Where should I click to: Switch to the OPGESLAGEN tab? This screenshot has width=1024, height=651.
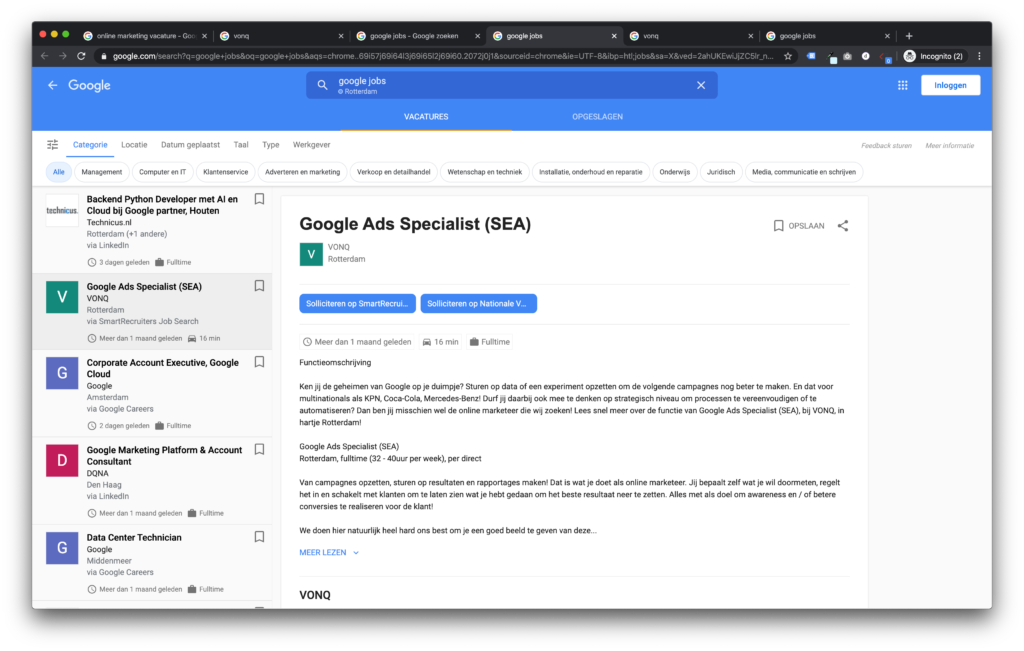click(598, 117)
